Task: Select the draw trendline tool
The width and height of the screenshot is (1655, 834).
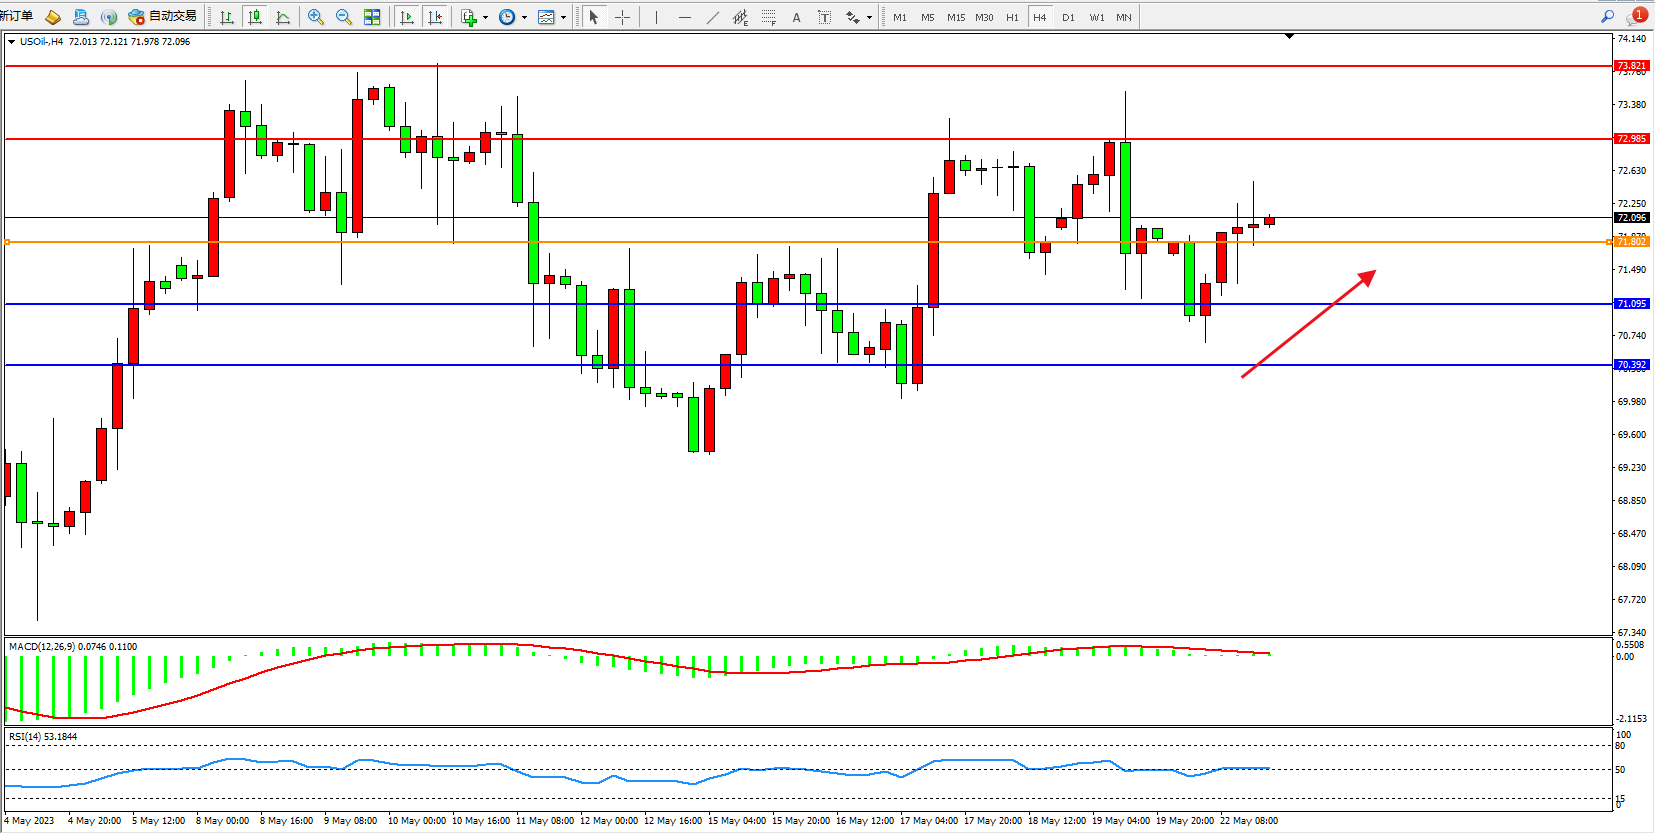Action: click(712, 17)
